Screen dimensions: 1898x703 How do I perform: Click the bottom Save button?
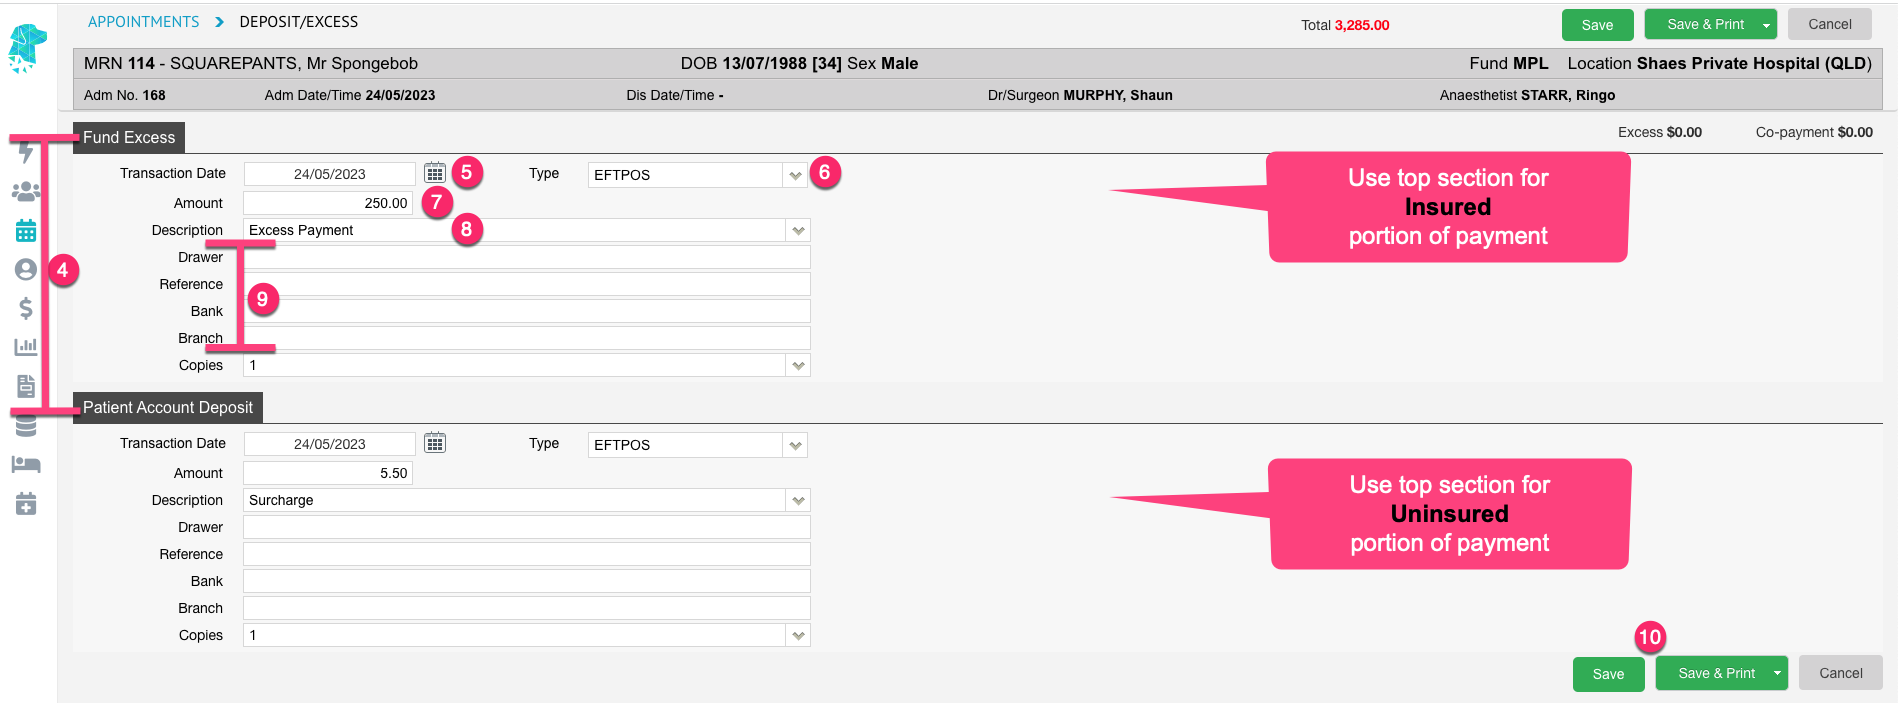pos(1608,674)
